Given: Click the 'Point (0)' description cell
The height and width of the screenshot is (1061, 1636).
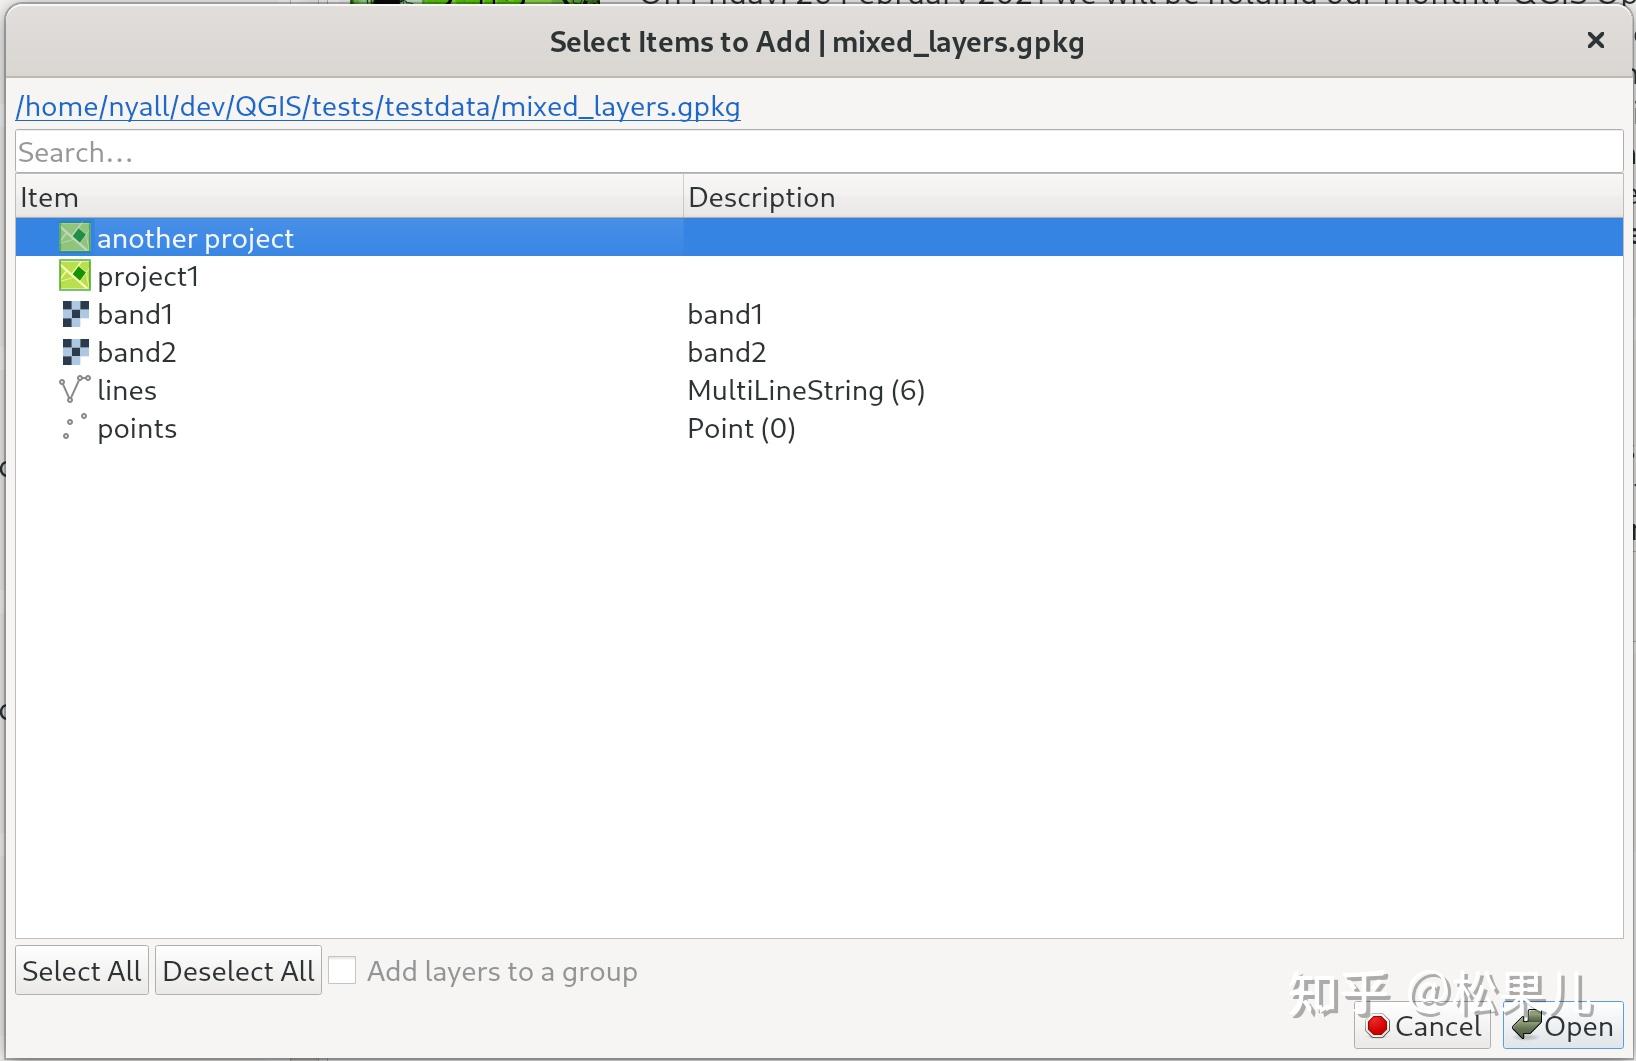Looking at the screenshot, I should coord(741,429).
